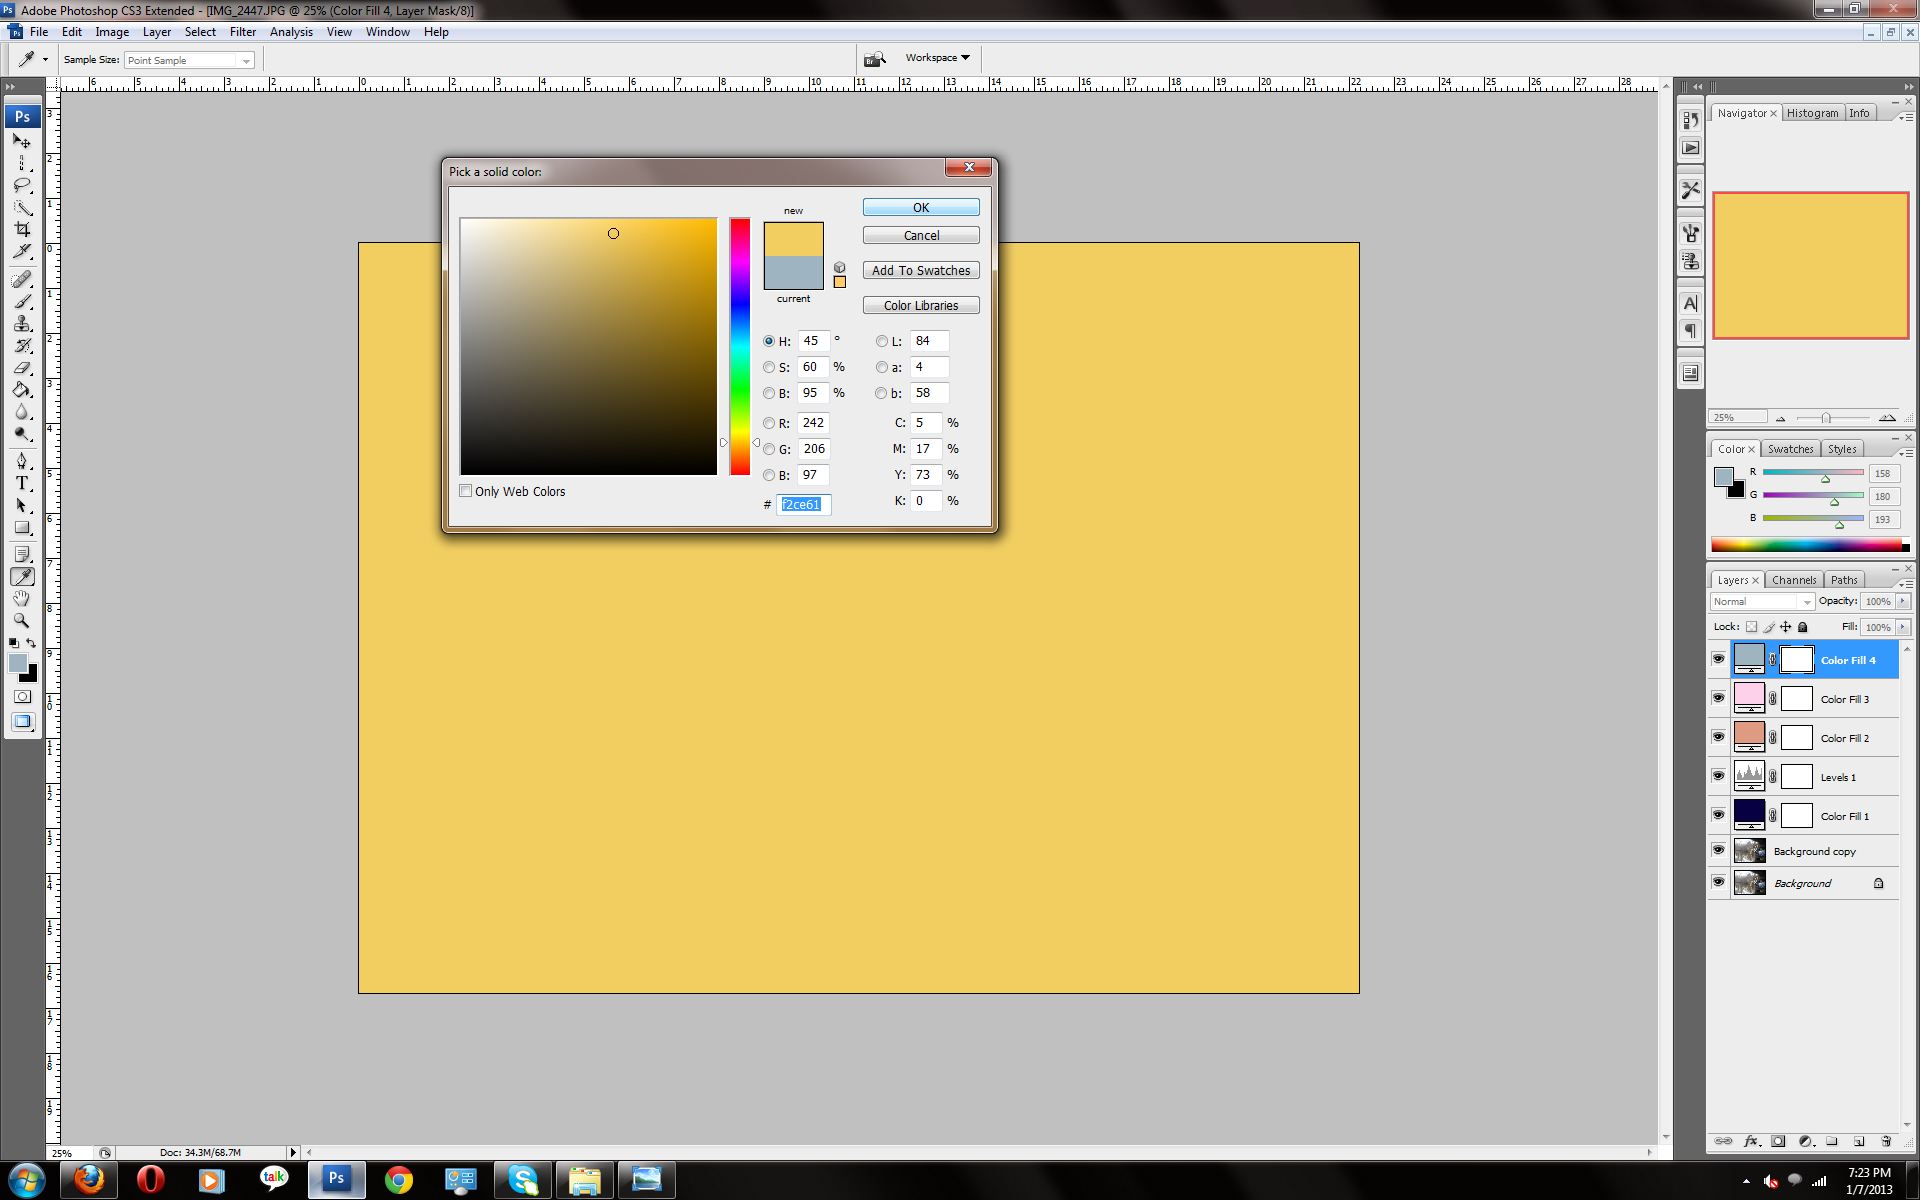Select the Type tool

point(22,482)
